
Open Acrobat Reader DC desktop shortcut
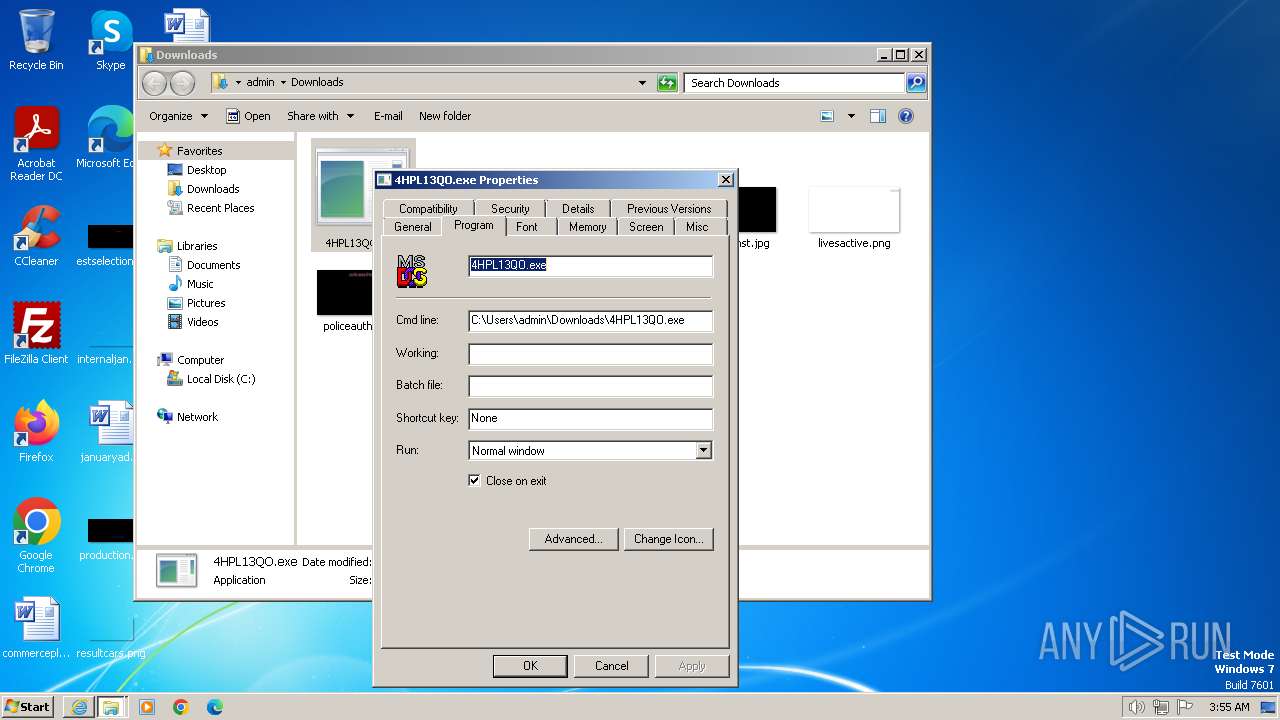tap(36, 144)
